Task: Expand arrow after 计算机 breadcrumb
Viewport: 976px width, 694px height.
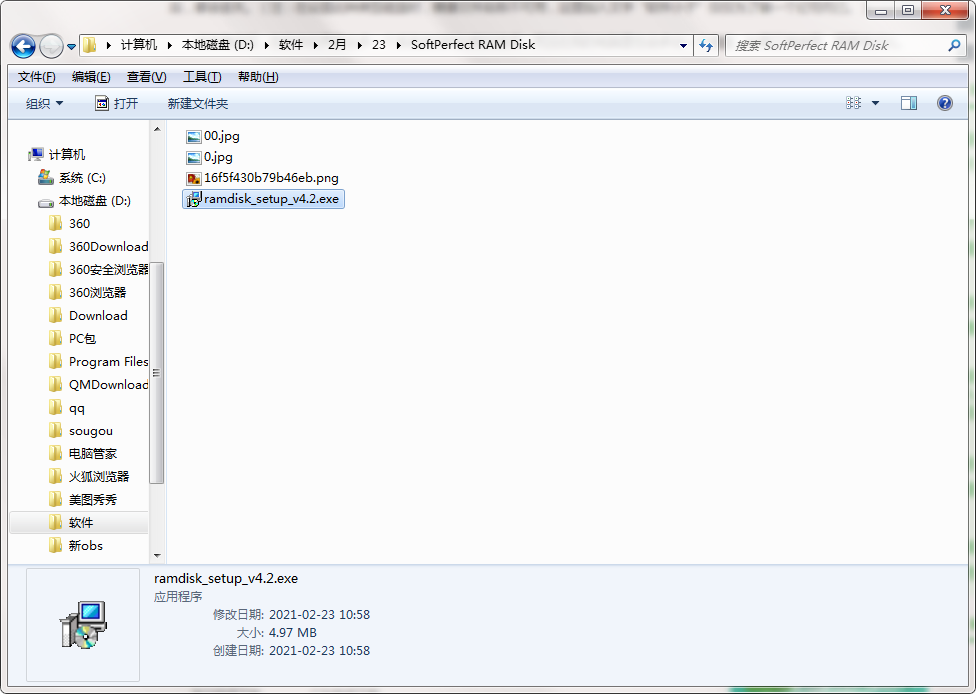Action: click(x=169, y=45)
